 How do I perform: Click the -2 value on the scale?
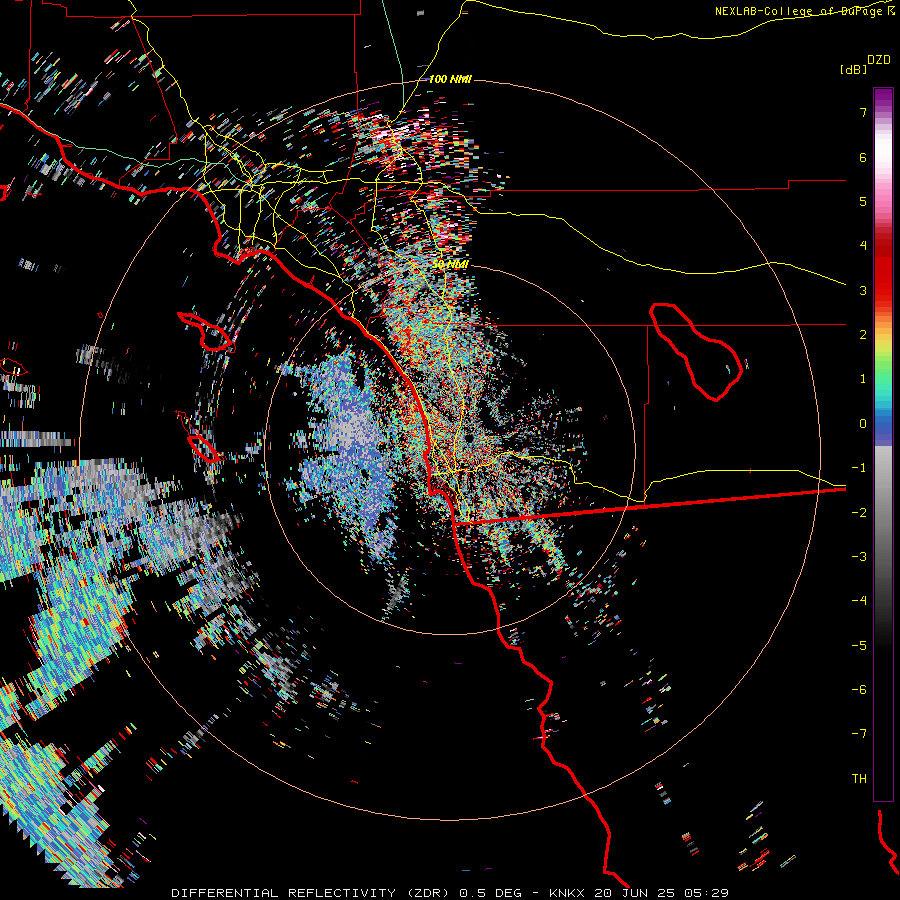(859, 512)
